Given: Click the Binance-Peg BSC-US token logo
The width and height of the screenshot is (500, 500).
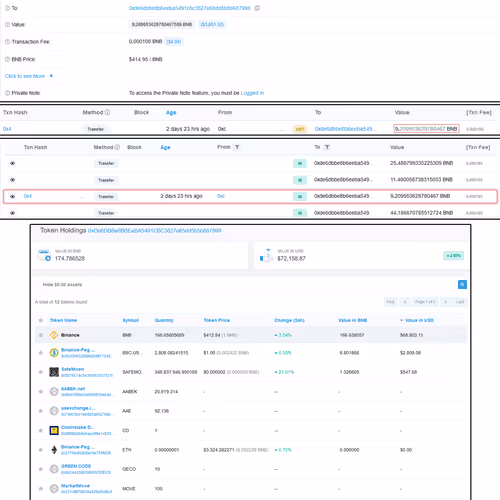Looking at the screenshot, I should click(54, 353).
